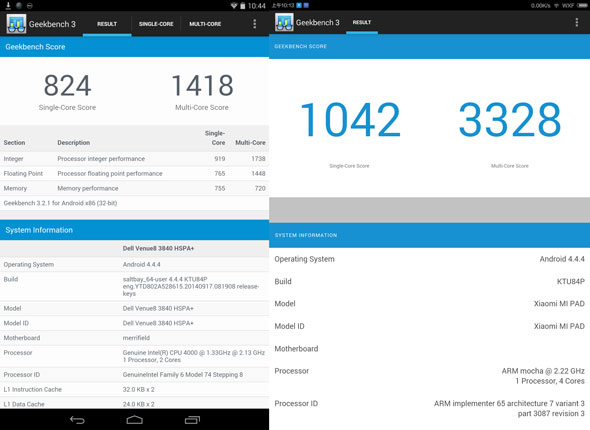Tap the Model ID row value Xiaomi MI PAD
Viewport: 590px width, 430px height.
[x=559, y=326]
